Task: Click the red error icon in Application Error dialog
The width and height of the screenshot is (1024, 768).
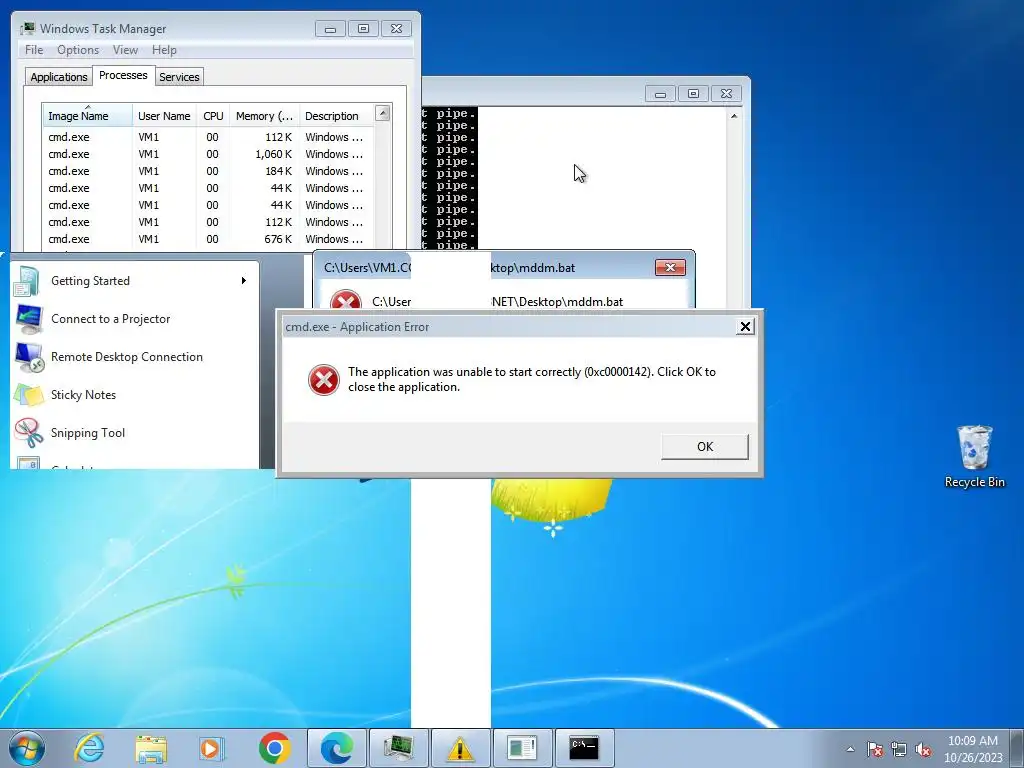Action: [x=324, y=379]
